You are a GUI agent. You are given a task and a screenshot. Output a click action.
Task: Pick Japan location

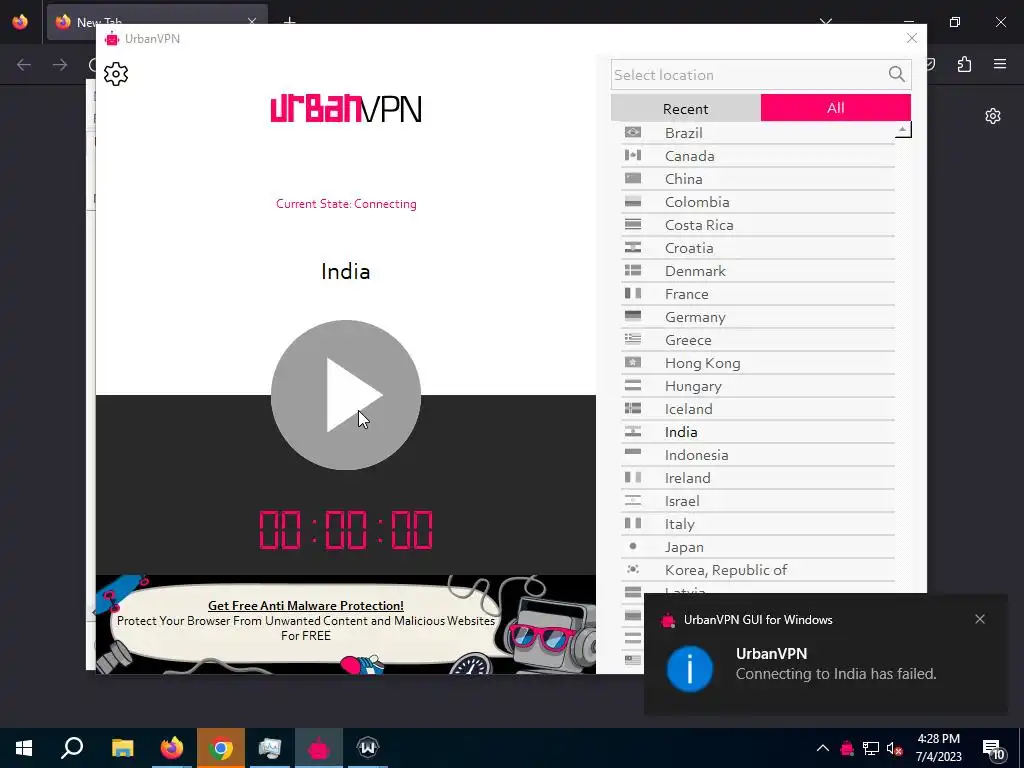tap(758, 547)
